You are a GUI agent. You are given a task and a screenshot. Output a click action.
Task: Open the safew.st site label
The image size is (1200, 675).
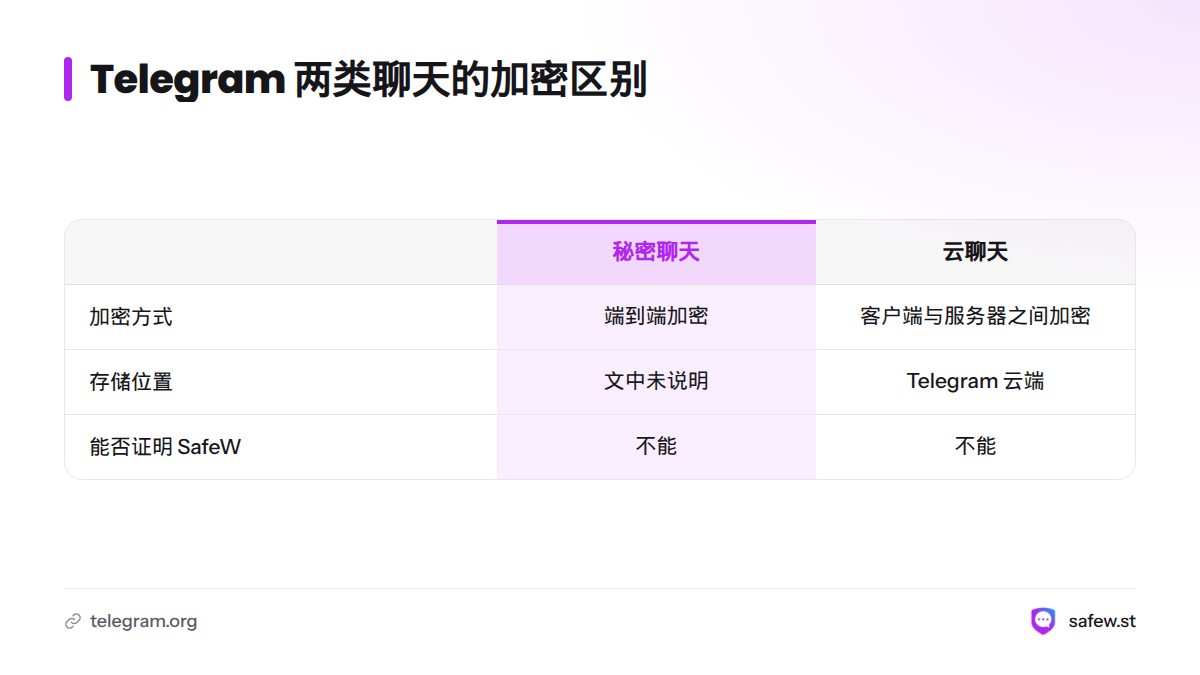click(1102, 621)
